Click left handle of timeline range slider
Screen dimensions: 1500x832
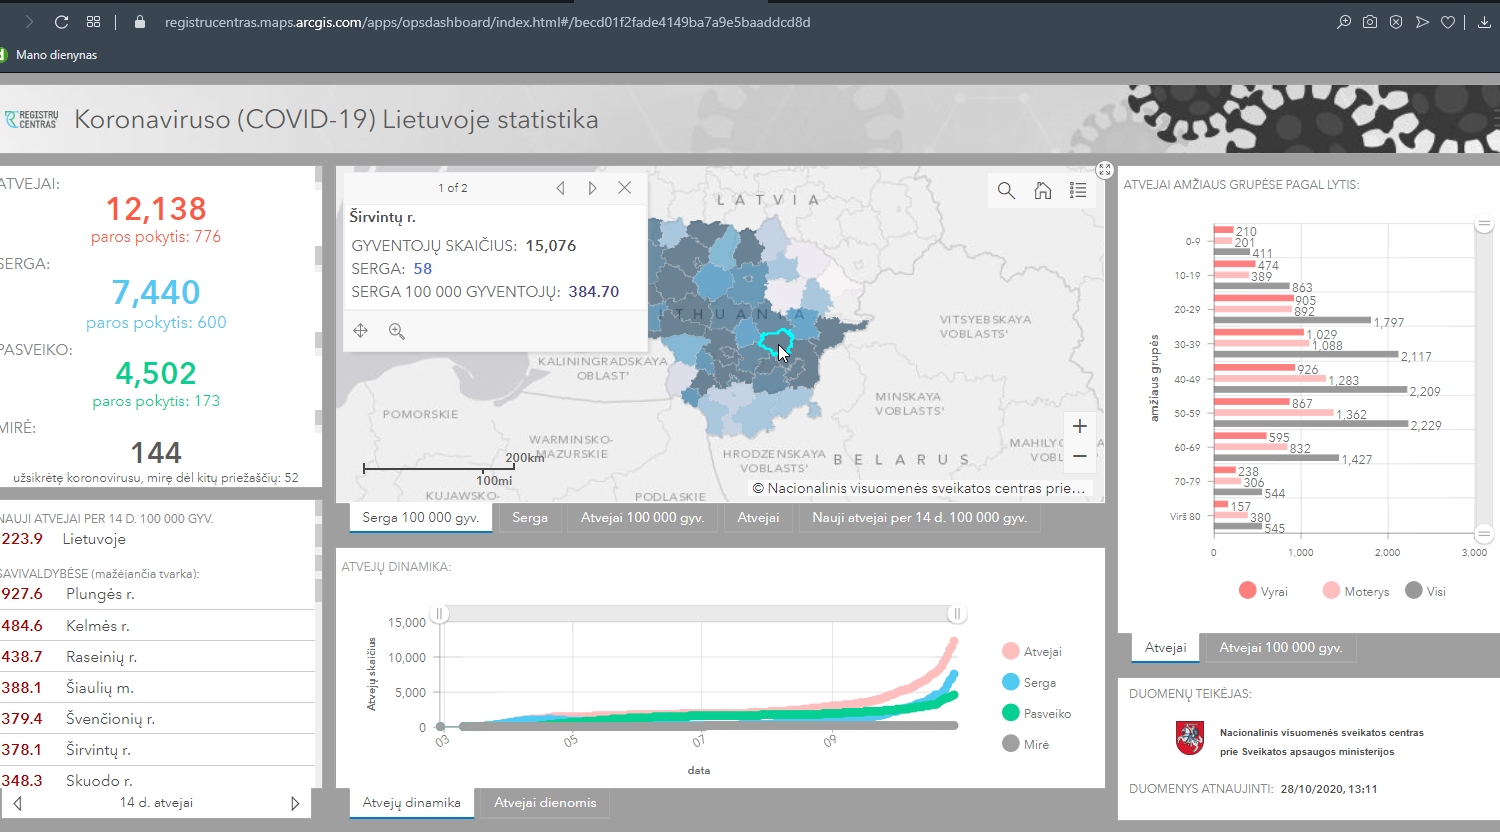coord(440,614)
